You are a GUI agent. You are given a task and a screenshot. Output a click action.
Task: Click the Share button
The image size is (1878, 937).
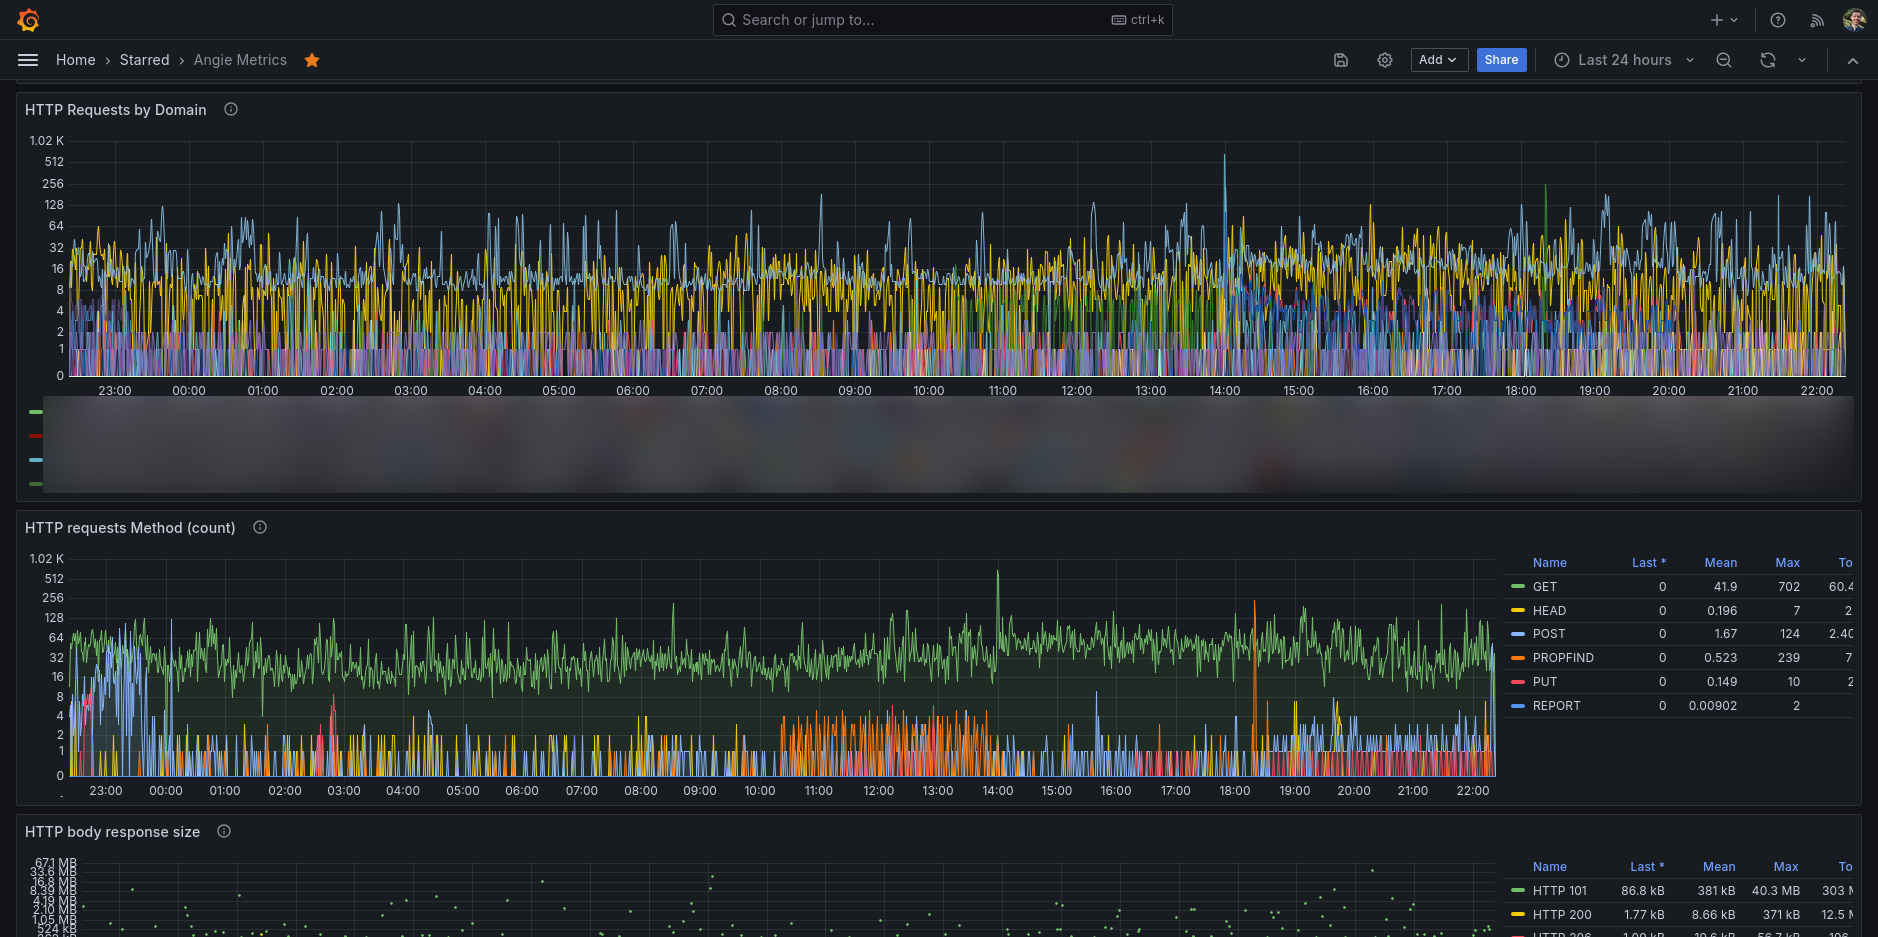click(1501, 60)
